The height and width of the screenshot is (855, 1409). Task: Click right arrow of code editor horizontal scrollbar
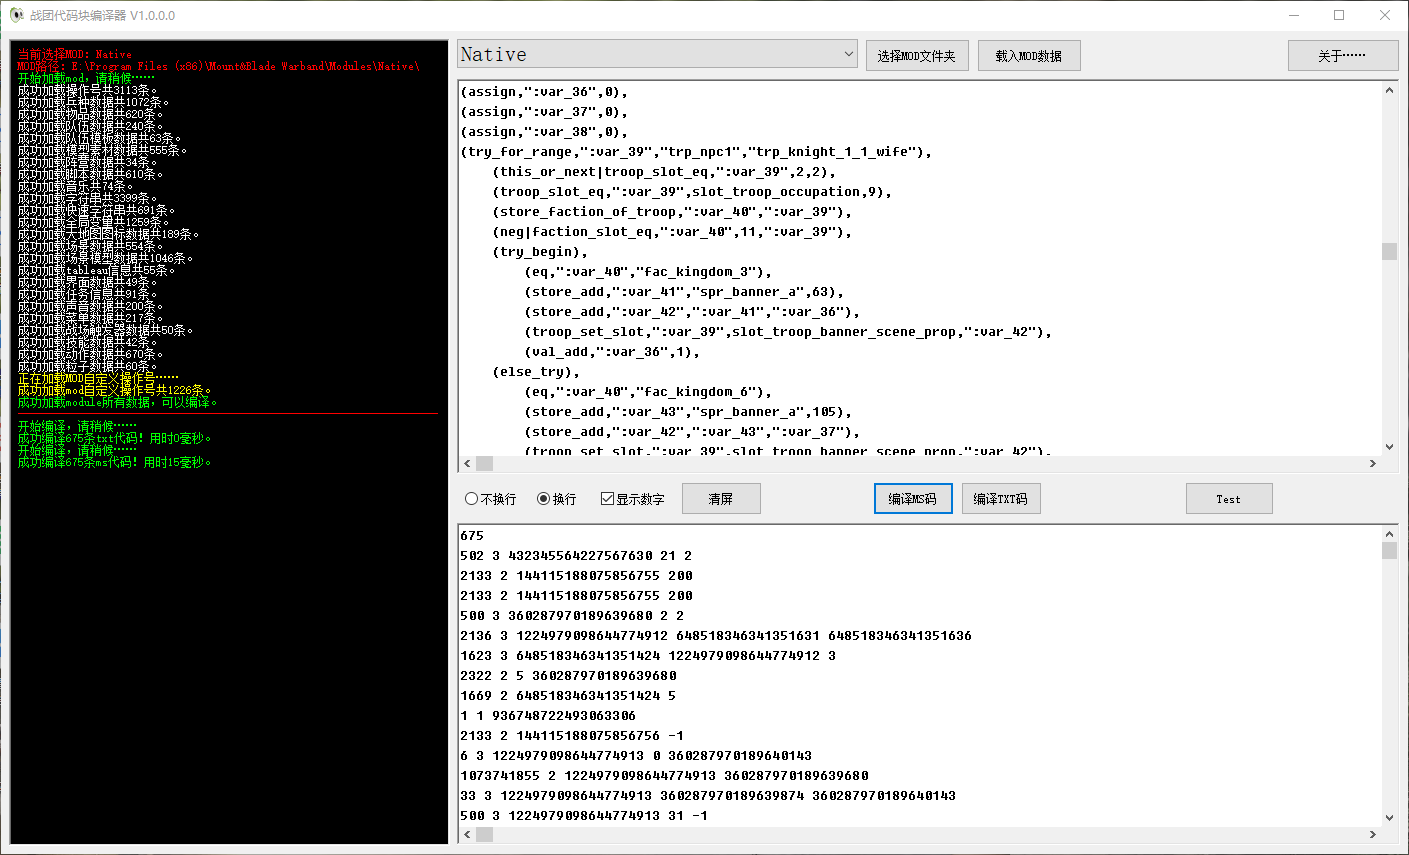pyautogui.click(x=1373, y=463)
